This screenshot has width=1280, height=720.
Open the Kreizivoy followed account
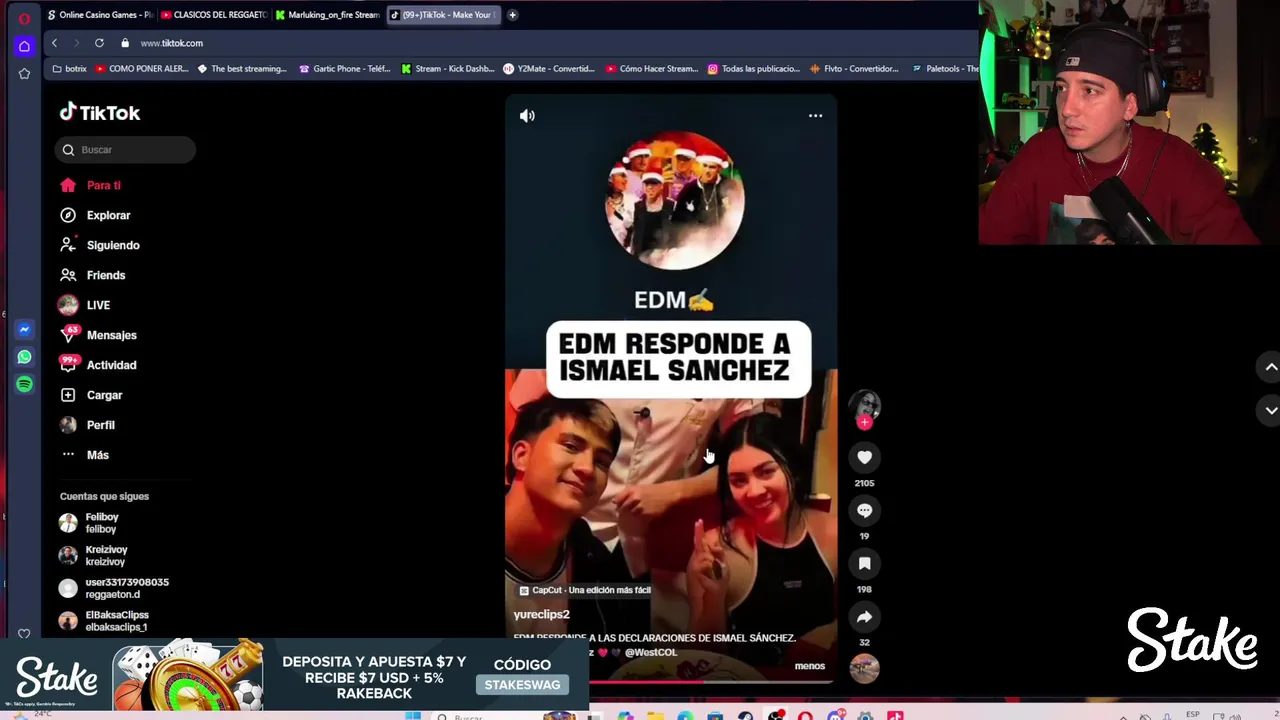93,556
